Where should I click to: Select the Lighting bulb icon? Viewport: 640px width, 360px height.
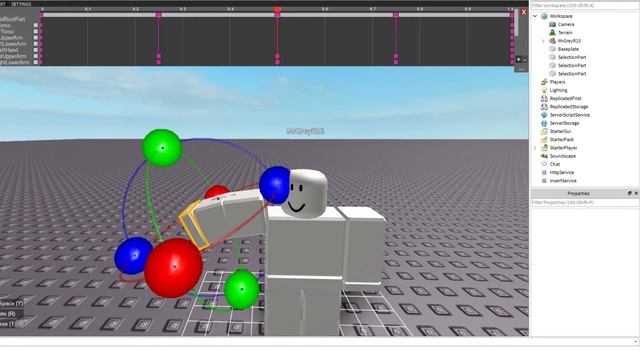(x=544, y=90)
